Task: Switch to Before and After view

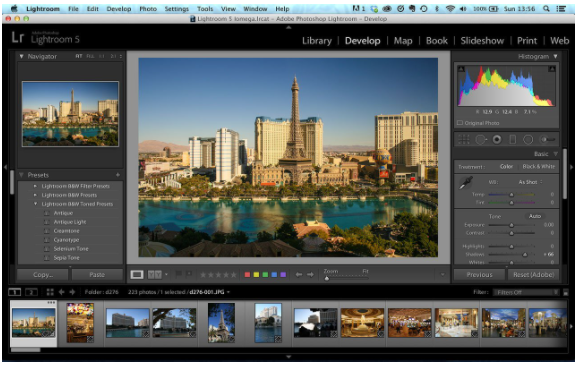Action: pyautogui.click(x=155, y=274)
